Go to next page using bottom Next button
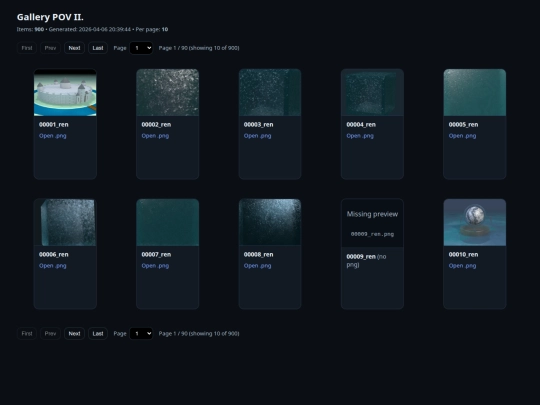Image resolution: width=540 pixels, height=405 pixels. (x=74, y=333)
